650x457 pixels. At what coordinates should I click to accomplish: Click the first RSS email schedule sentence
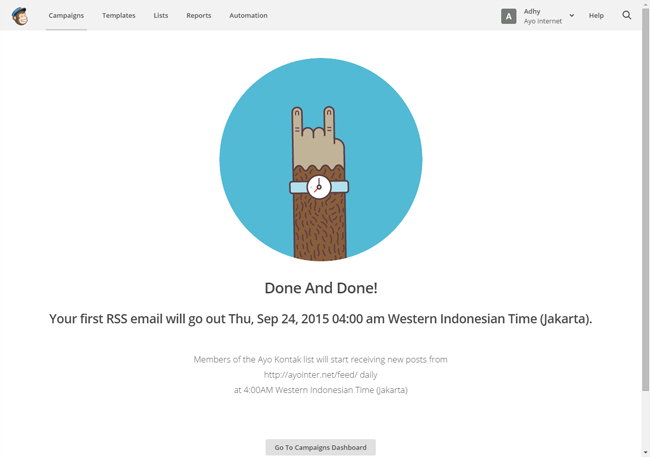320,319
